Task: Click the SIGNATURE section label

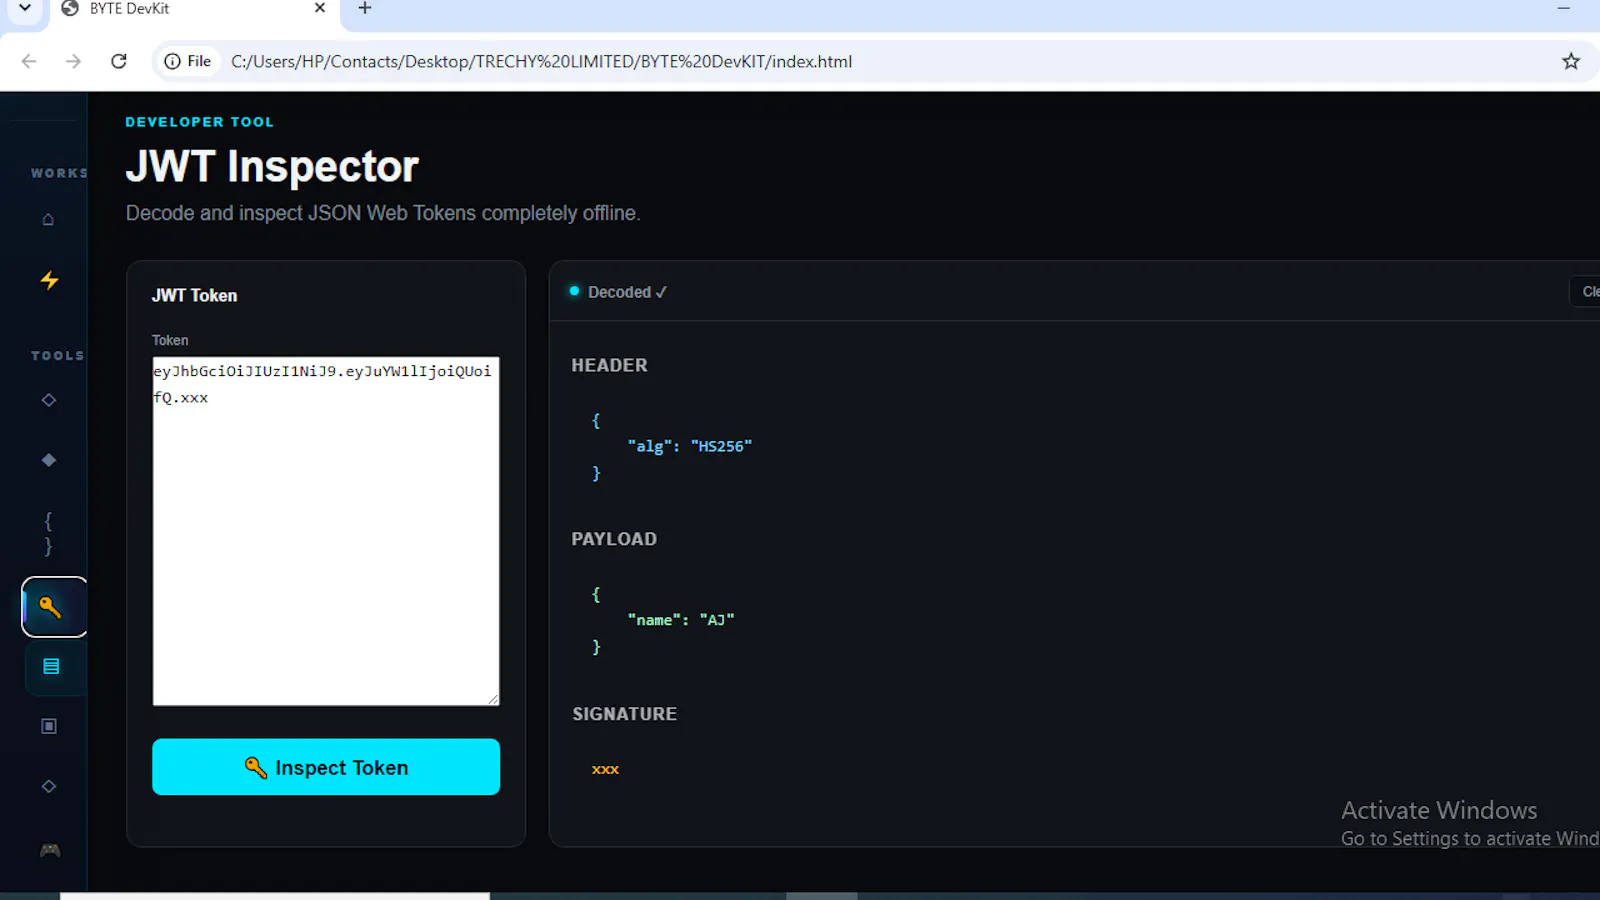Action: click(624, 714)
